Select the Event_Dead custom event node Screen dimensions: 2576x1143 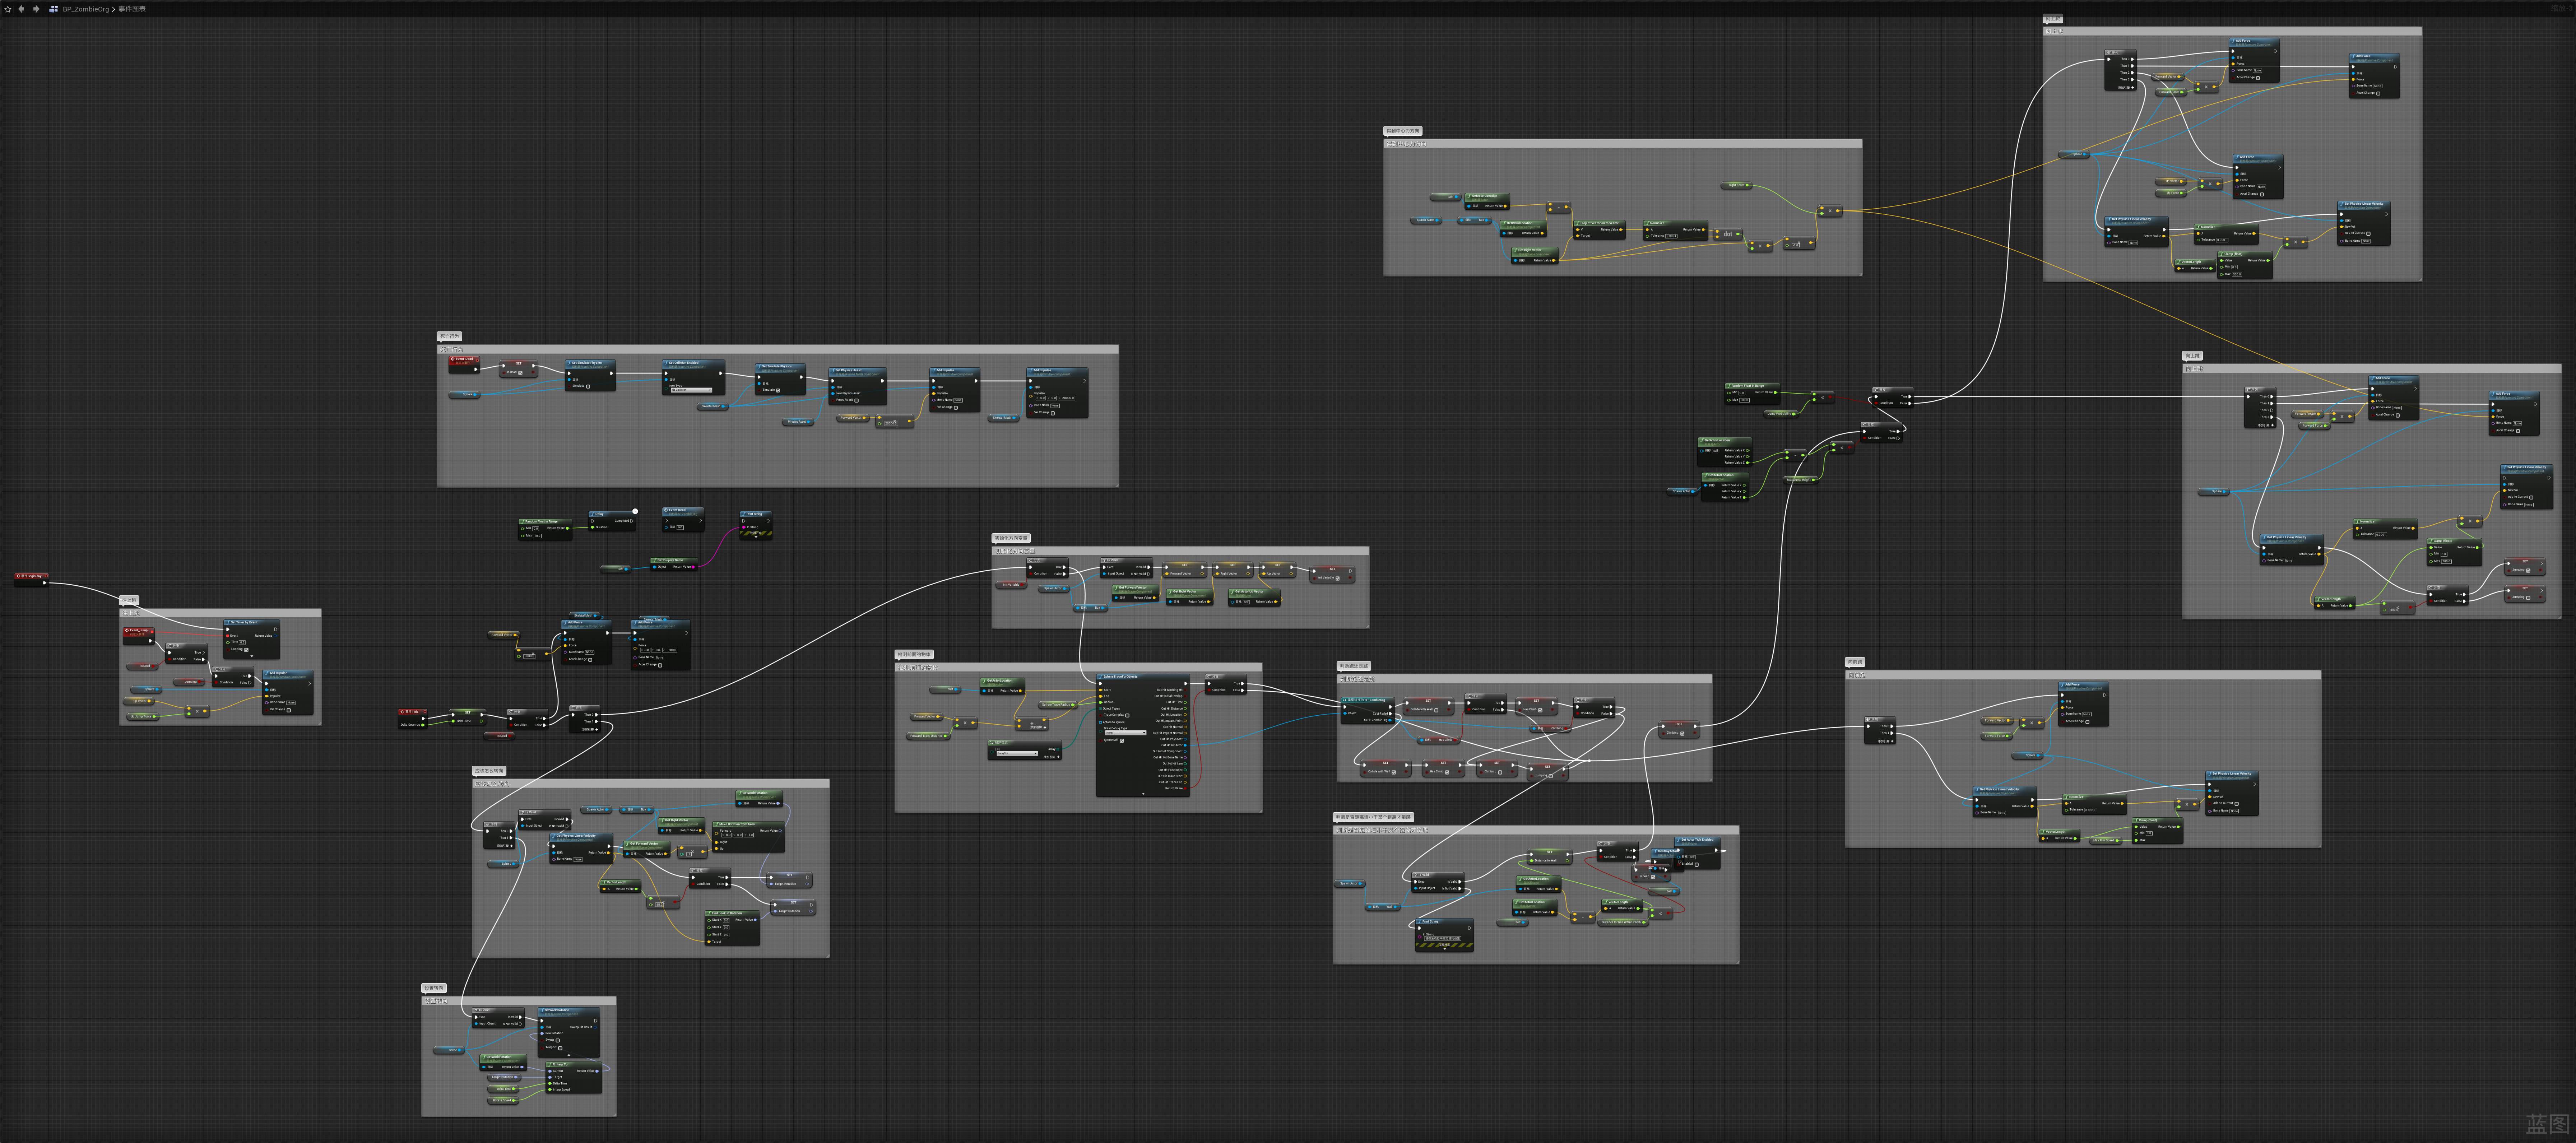click(x=464, y=364)
